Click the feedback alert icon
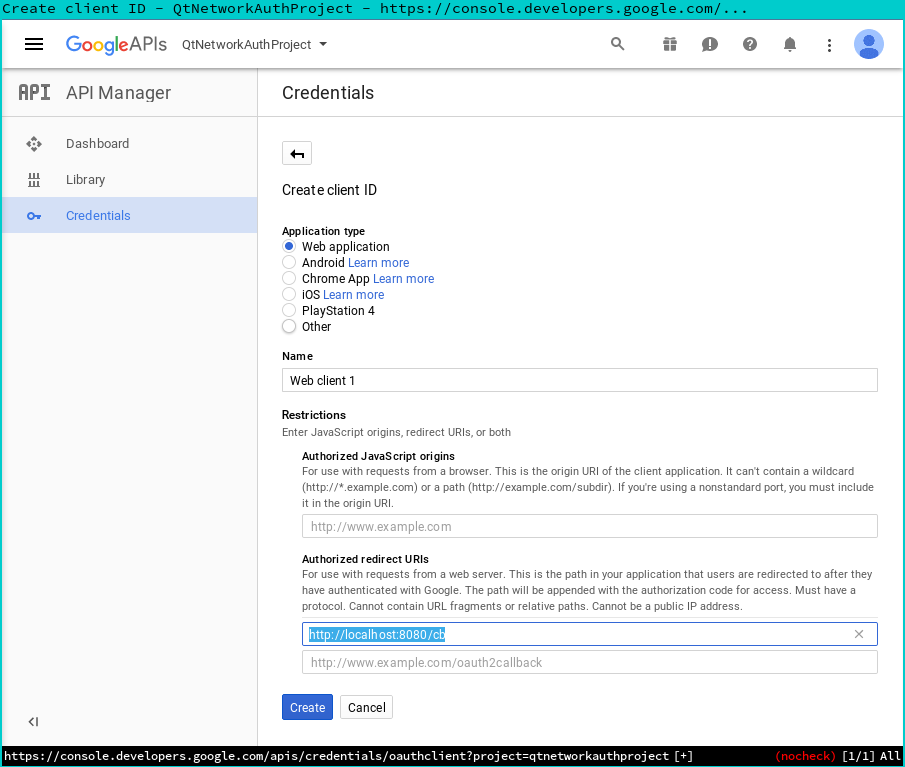 coord(709,44)
